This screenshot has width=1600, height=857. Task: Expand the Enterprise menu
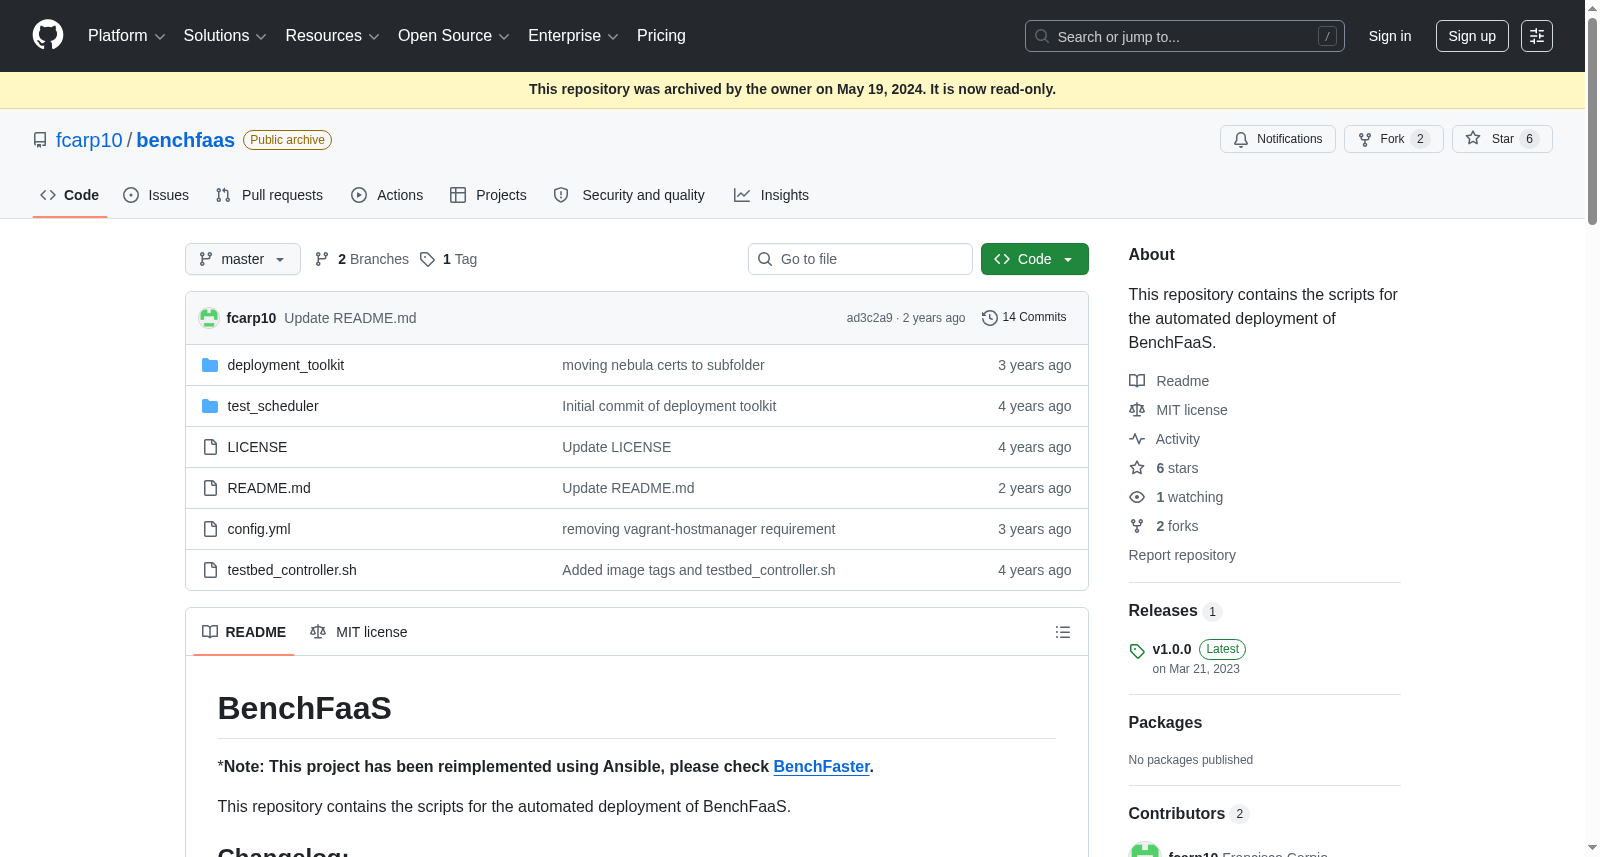click(573, 36)
